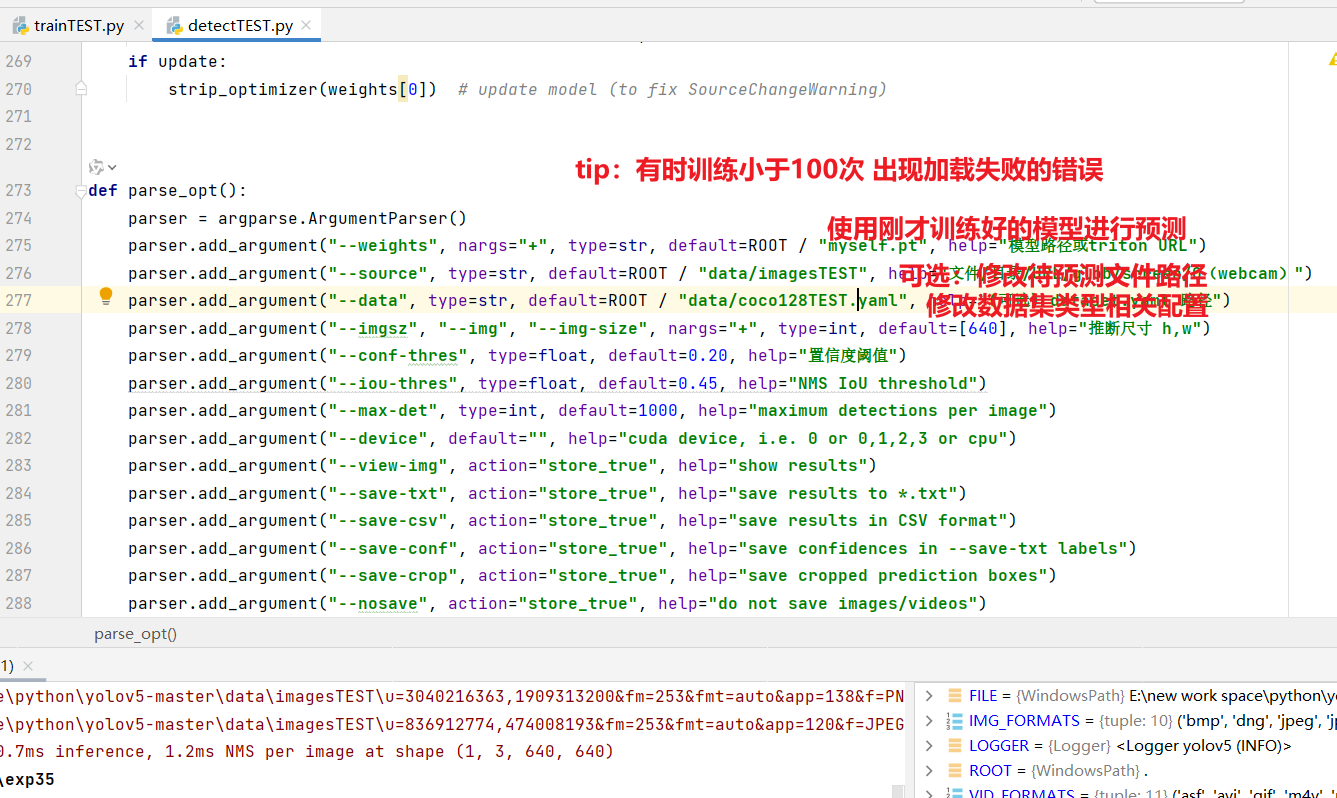
Task: Click the "--view-img" argument string
Action: pos(388,465)
